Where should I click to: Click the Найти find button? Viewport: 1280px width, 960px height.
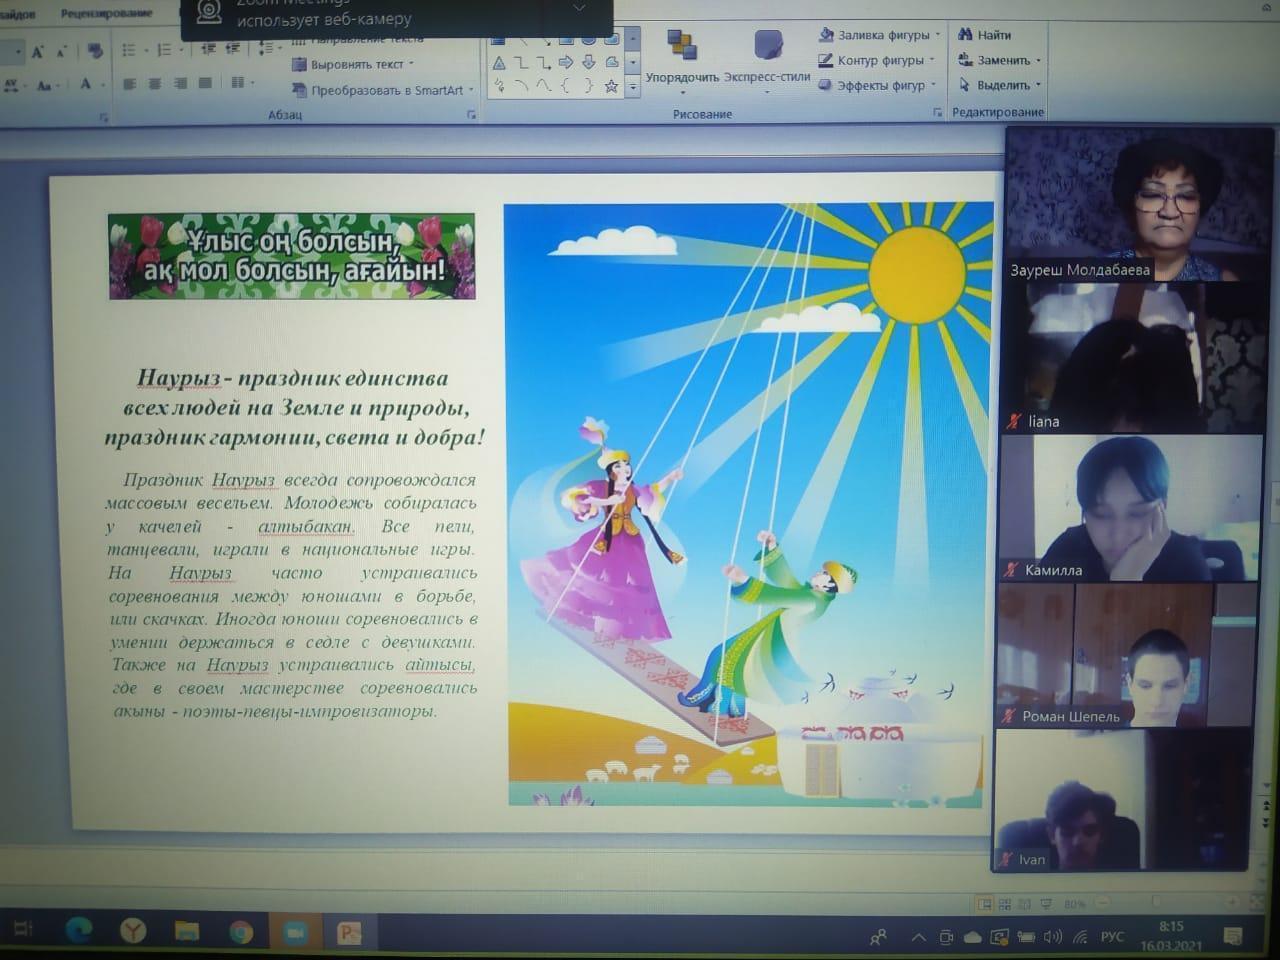pos(985,35)
